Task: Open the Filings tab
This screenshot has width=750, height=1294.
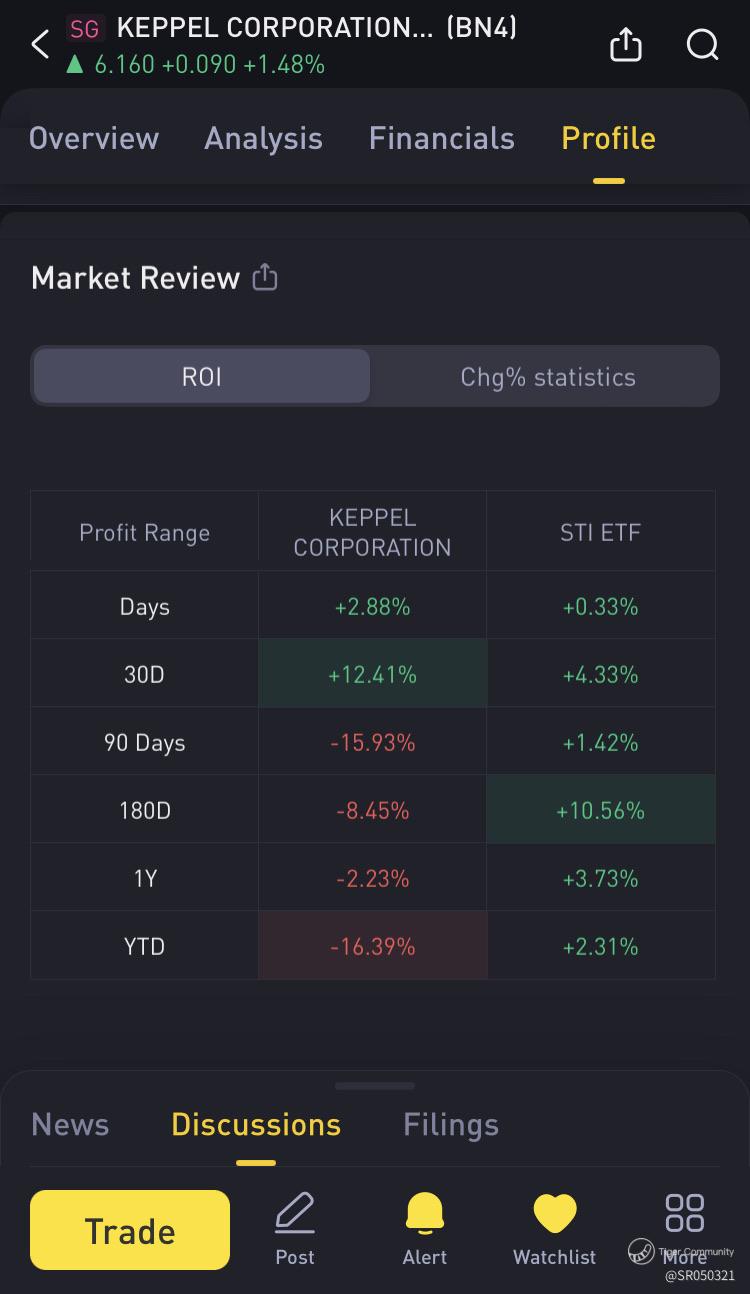Action: pyautogui.click(x=451, y=1124)
